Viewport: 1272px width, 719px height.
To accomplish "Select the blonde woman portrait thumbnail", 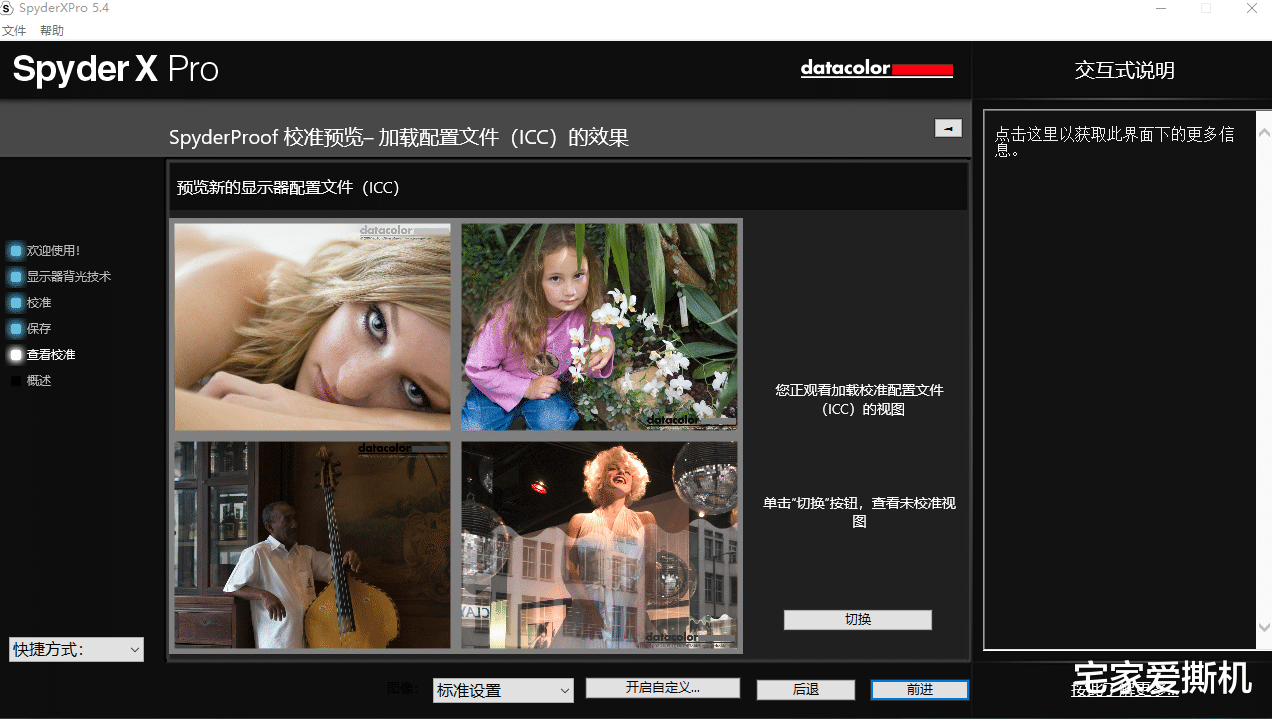I will pyautogui.click(x=313, y=327).
